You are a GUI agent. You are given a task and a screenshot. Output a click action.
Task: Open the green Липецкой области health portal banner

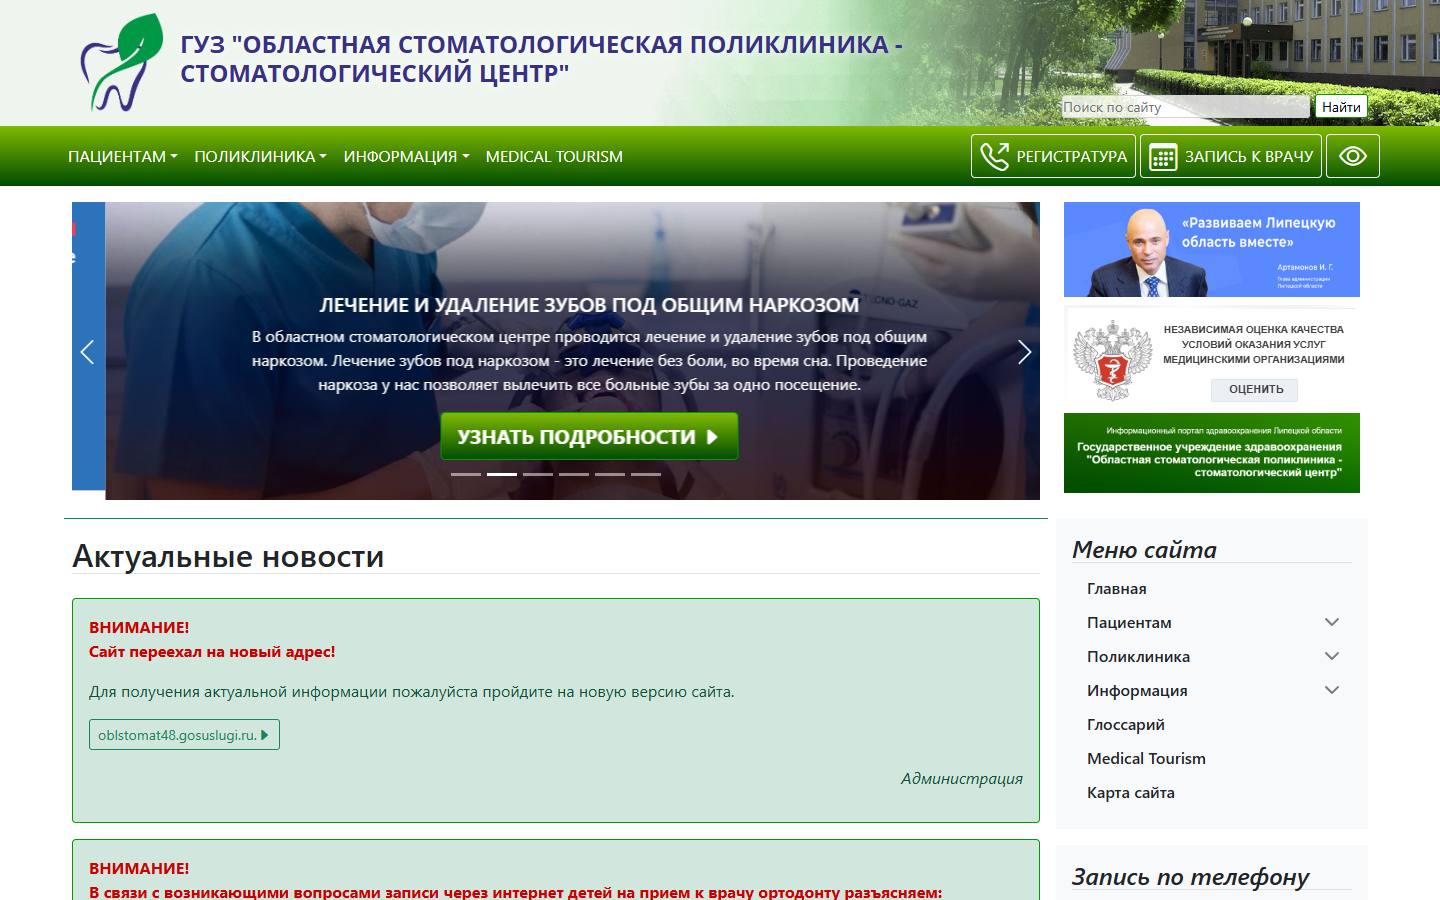1212,453
